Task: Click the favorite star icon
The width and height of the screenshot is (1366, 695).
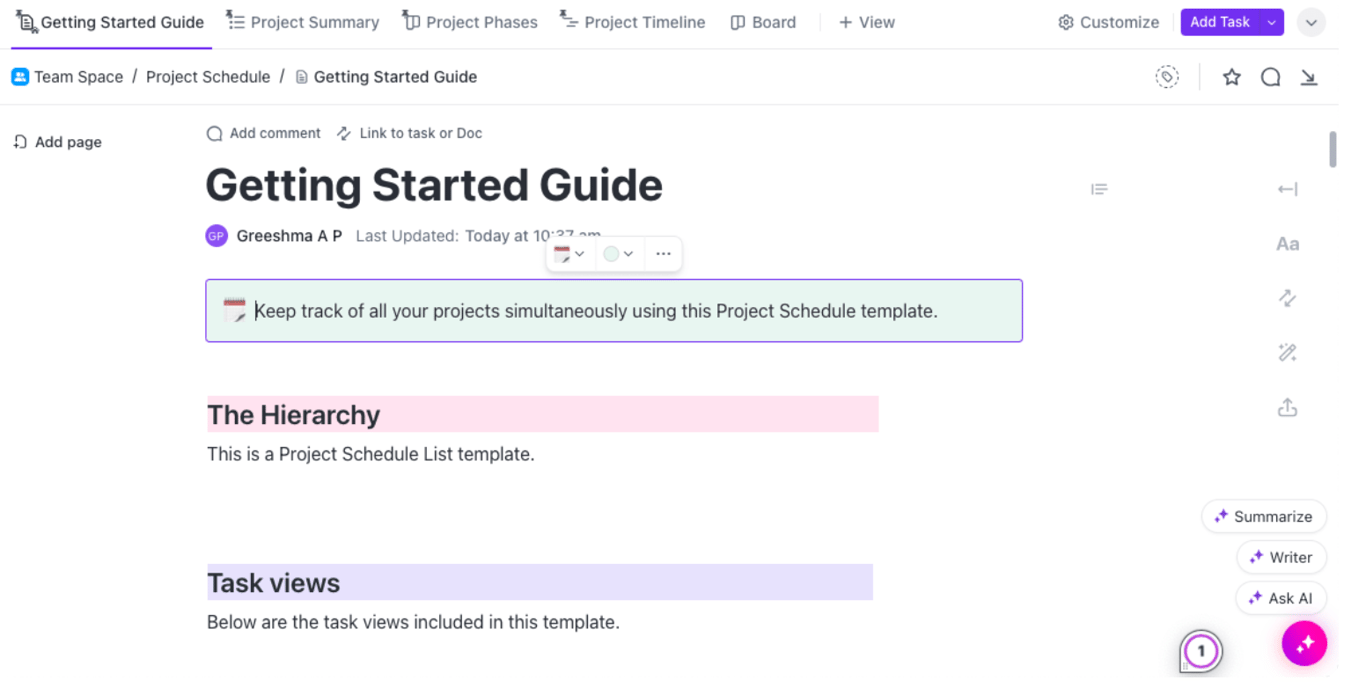Action: click(1231, 77)
